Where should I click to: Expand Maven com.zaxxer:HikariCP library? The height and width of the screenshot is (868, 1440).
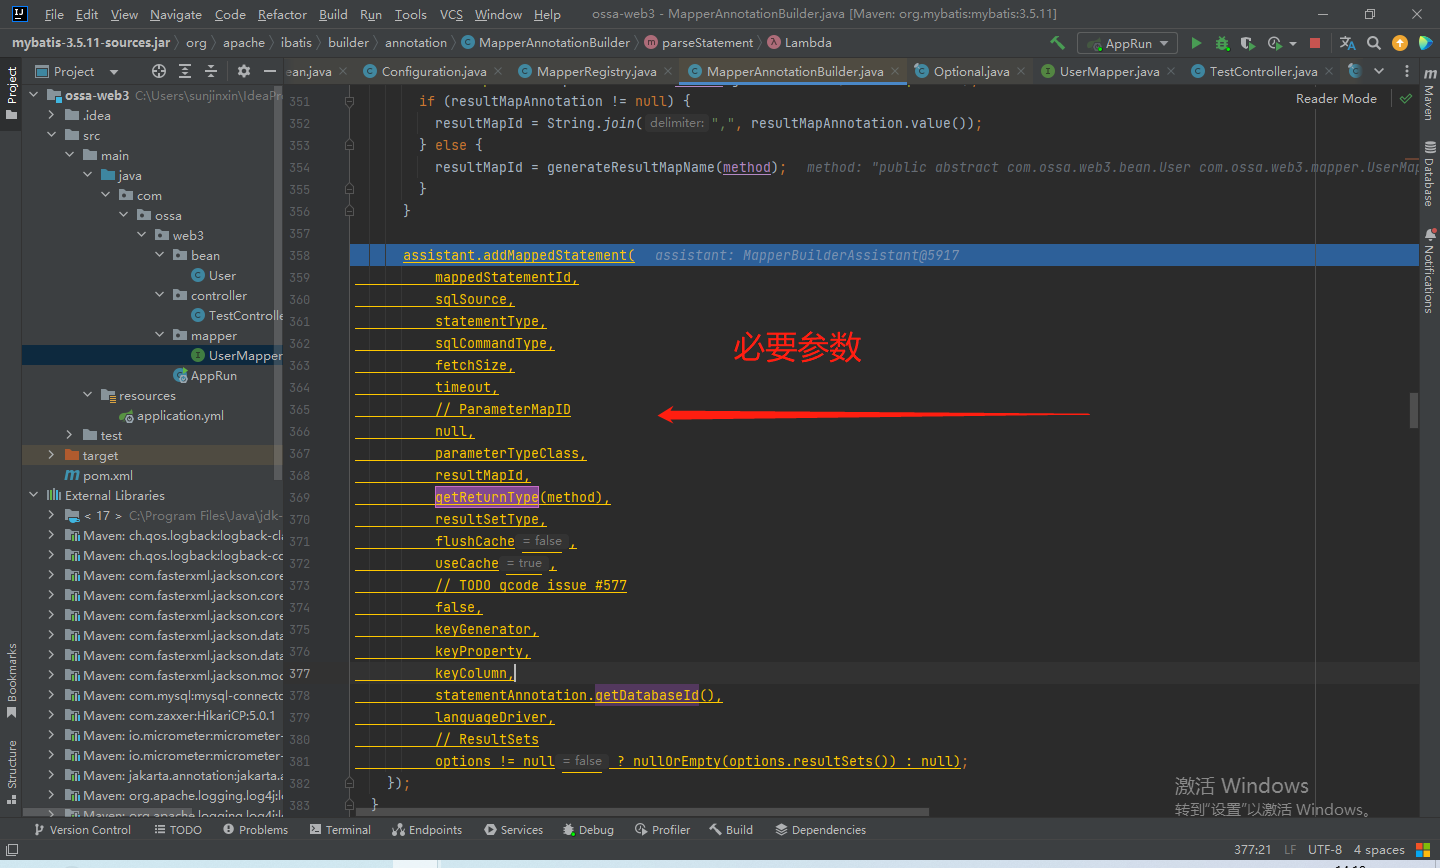[x=51, y=715]
